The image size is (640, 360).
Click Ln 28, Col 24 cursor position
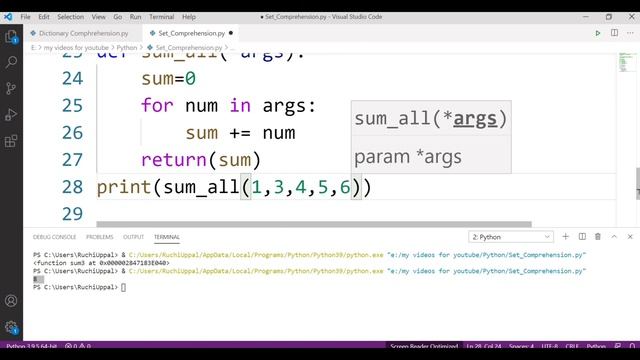coord(484,346)
